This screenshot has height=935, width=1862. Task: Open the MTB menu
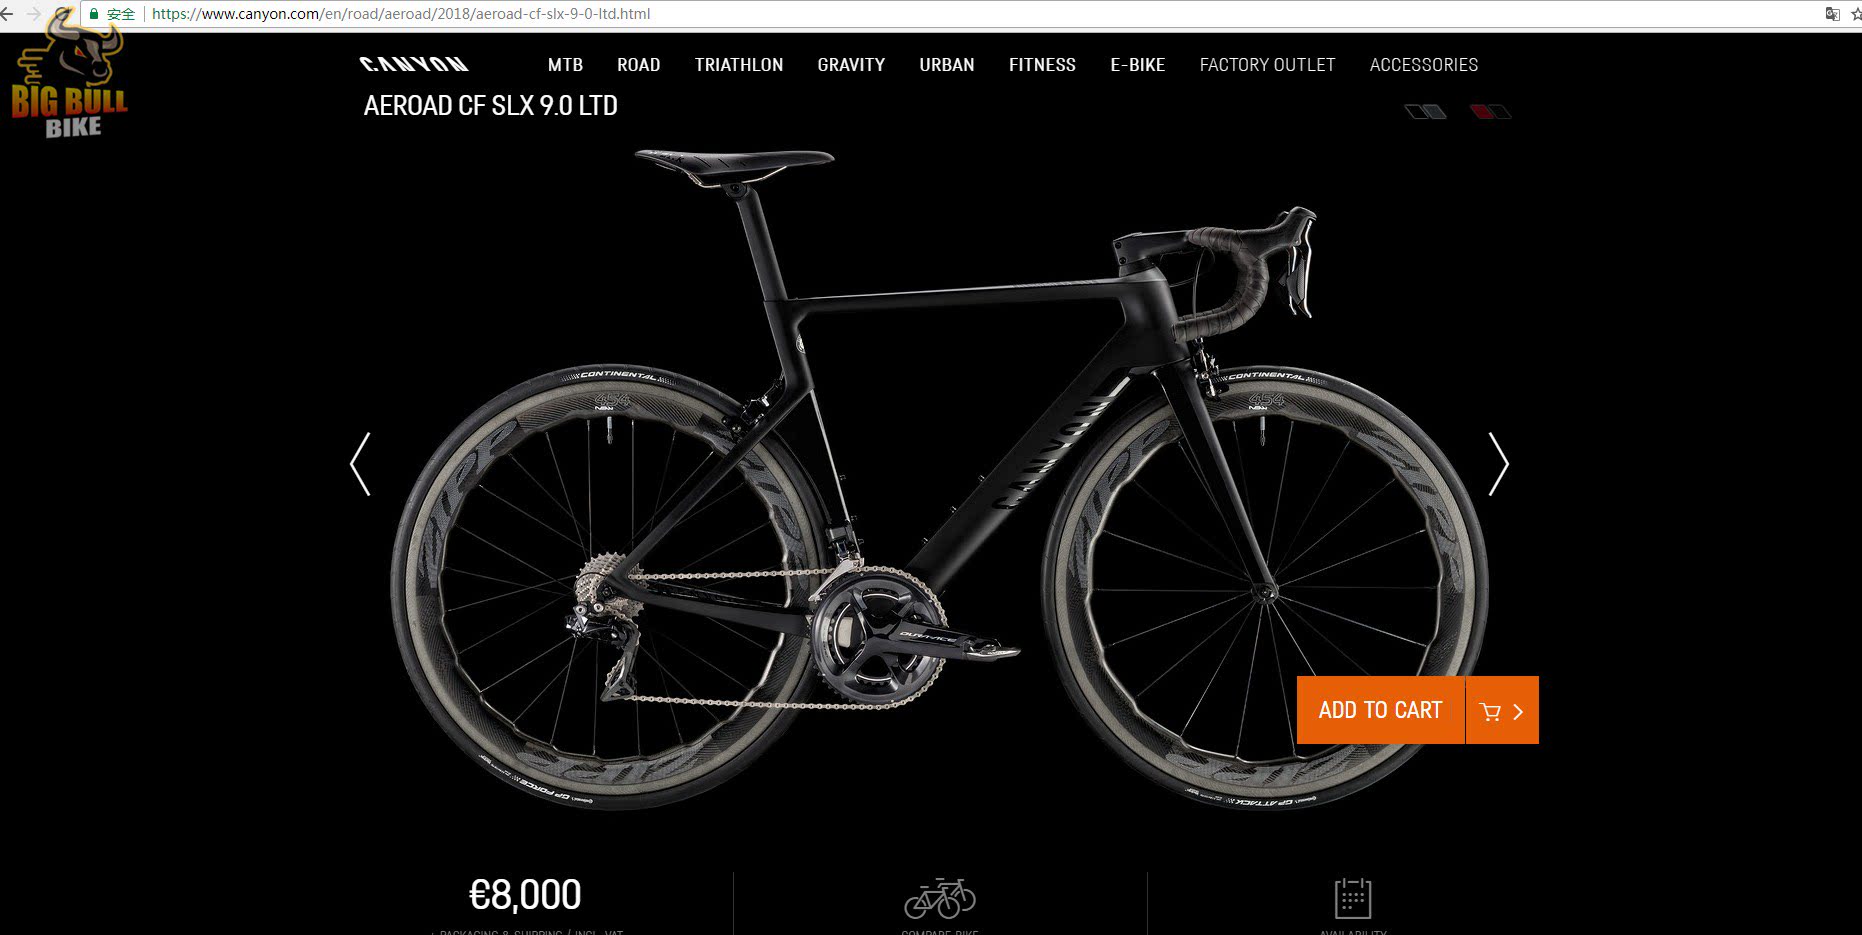pos(565,65)
